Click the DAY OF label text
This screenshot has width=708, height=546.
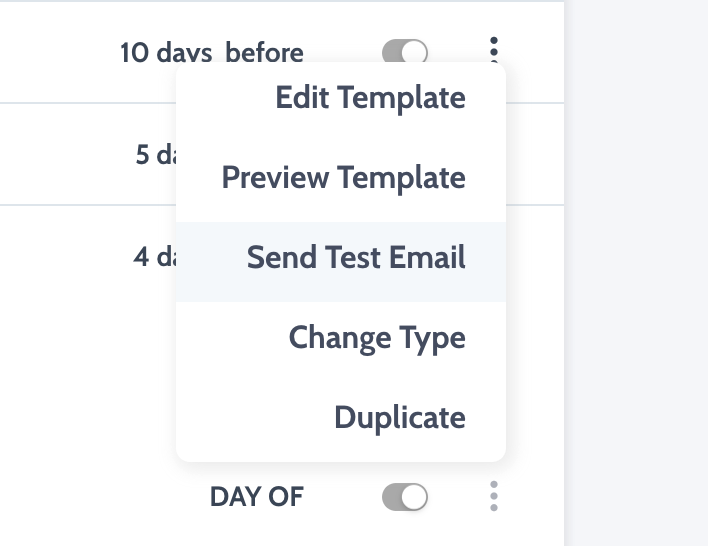click(x=256, y=497)
